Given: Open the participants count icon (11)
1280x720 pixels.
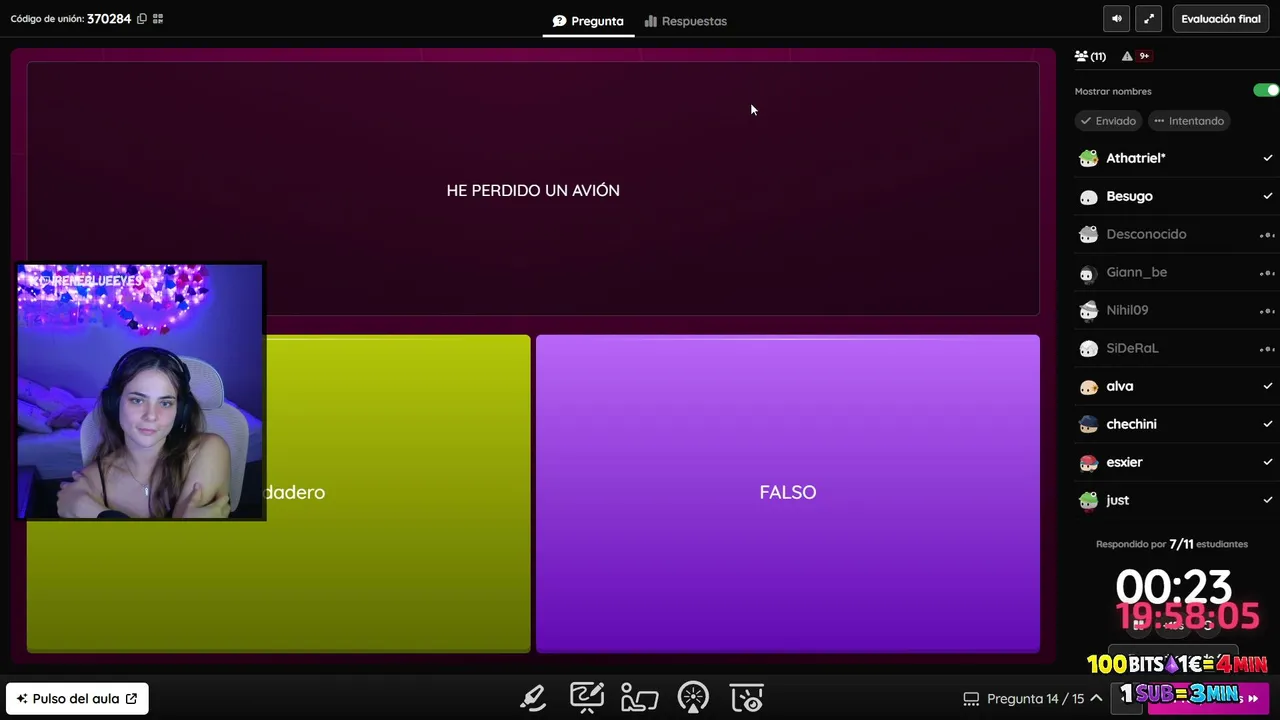Looking at the screenshot, I should (x=1090, y=57).
